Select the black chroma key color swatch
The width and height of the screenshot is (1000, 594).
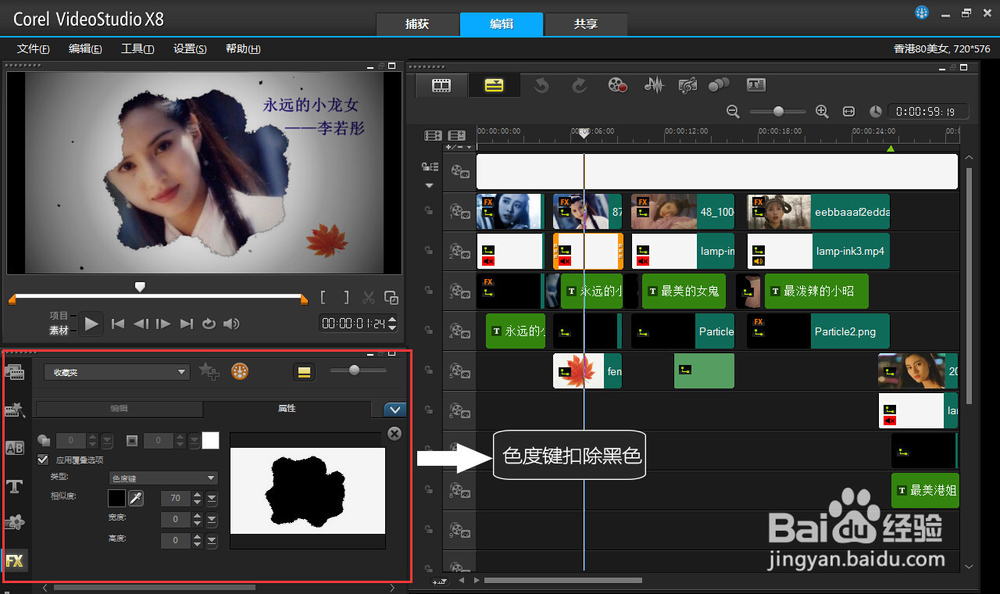(117, 498)
